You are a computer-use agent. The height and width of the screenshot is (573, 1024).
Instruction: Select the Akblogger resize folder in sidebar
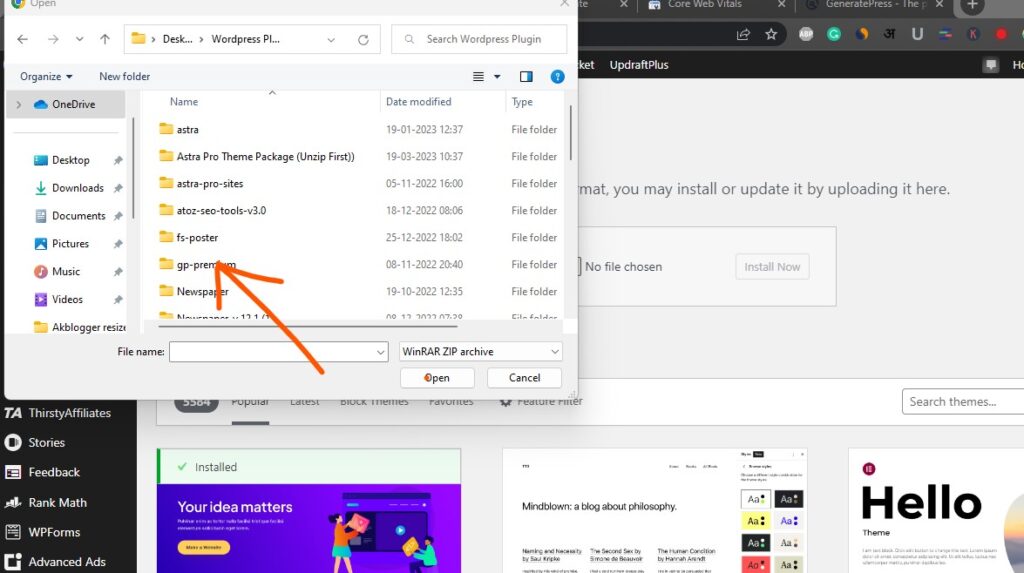[x=79, y=327]
